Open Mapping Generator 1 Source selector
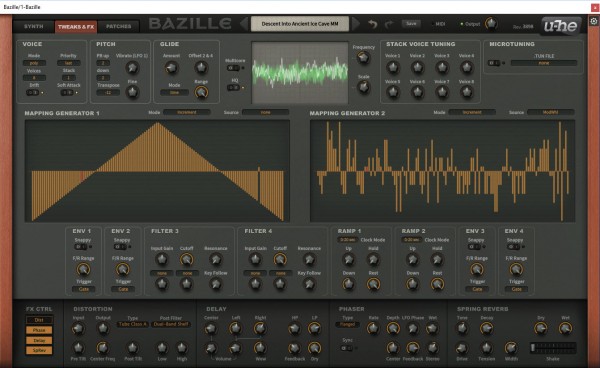Viewport: 600px width, 368px height. click(266, 112)
